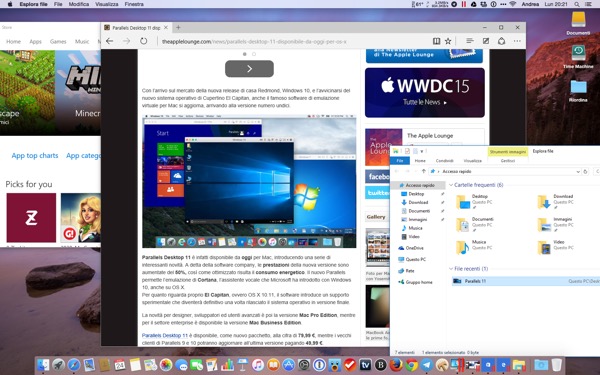Refresh the Explorer address bar

[x=585, y=171]
